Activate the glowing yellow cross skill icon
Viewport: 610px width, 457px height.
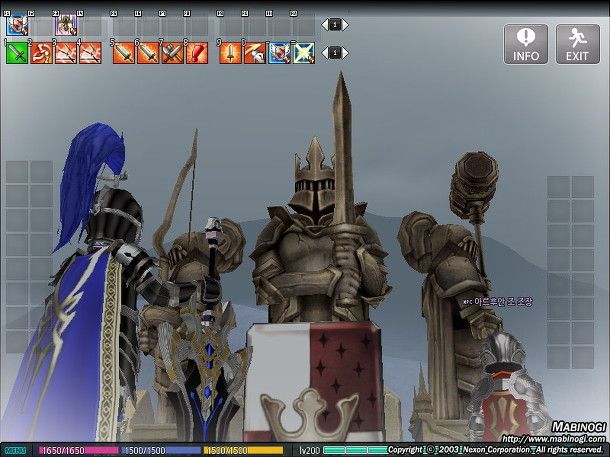(x=304, y=53)
